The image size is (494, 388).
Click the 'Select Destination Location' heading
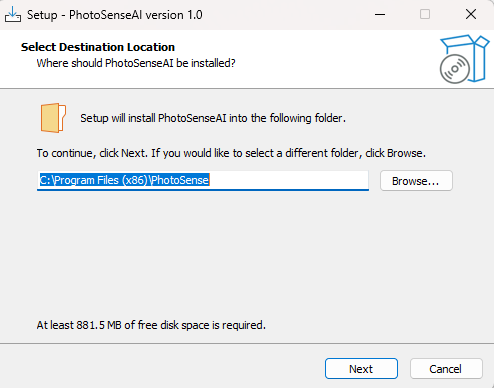coord(98,47)
